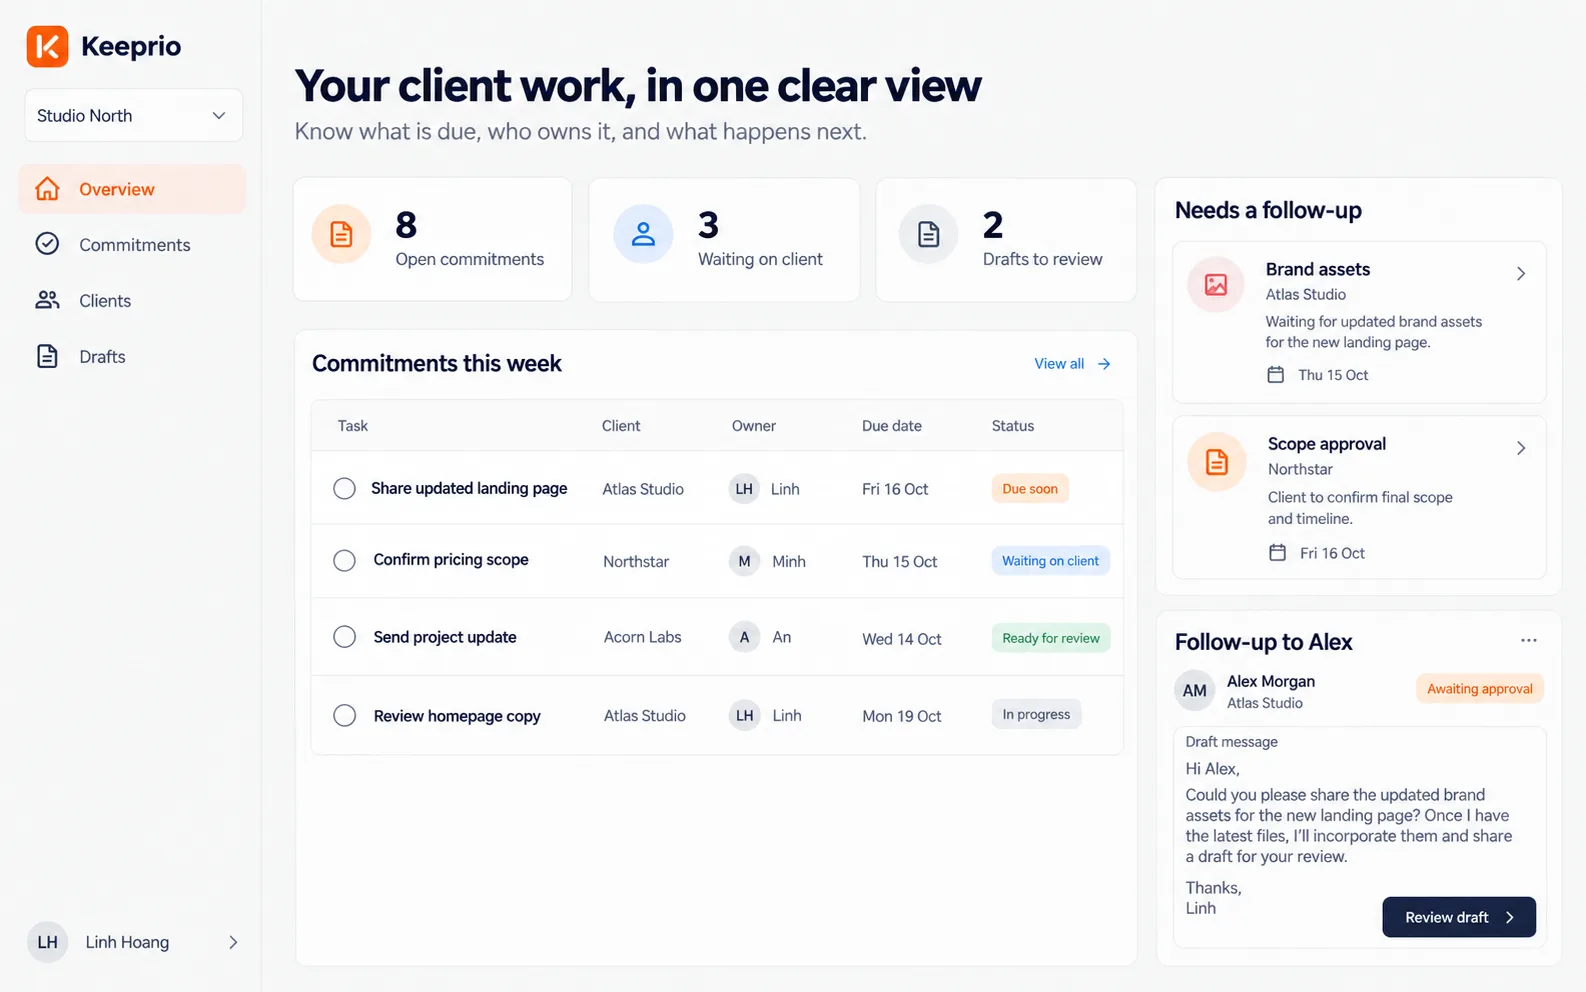Image resolution: width=1586 pixels, height=992 pixels.
Task: Click the Clients people icon in sidebar
Action: click(x=47, y=300)
